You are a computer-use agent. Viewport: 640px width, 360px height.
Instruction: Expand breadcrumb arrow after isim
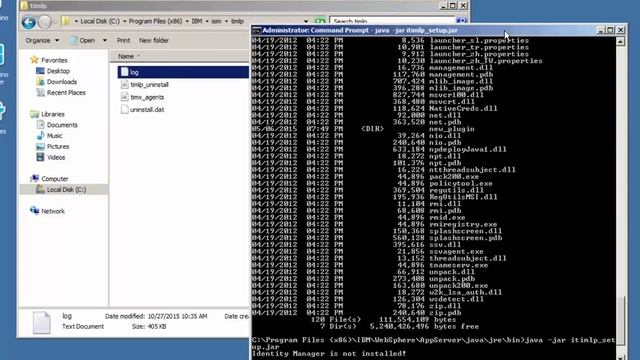(x=226, y=21)
